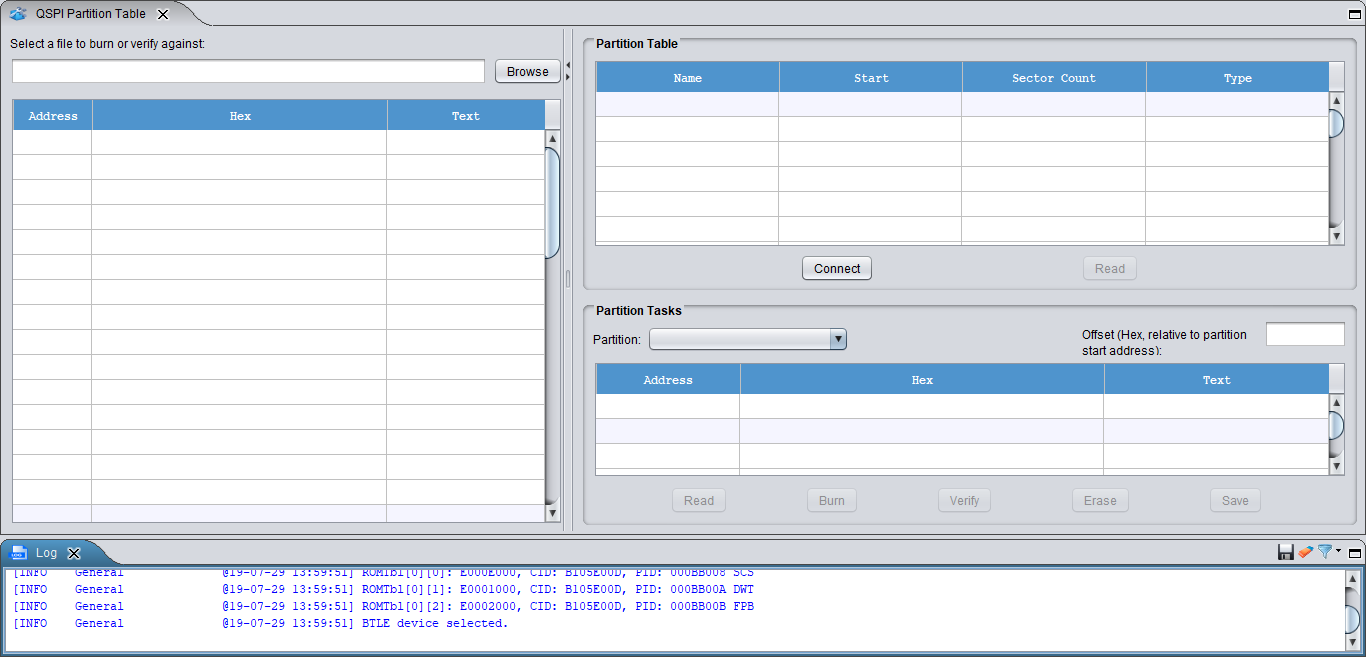Viewport: 1366px width, 657px height.
Task: Click the file table scrollbar down arrow
Action: click(553, 513)
